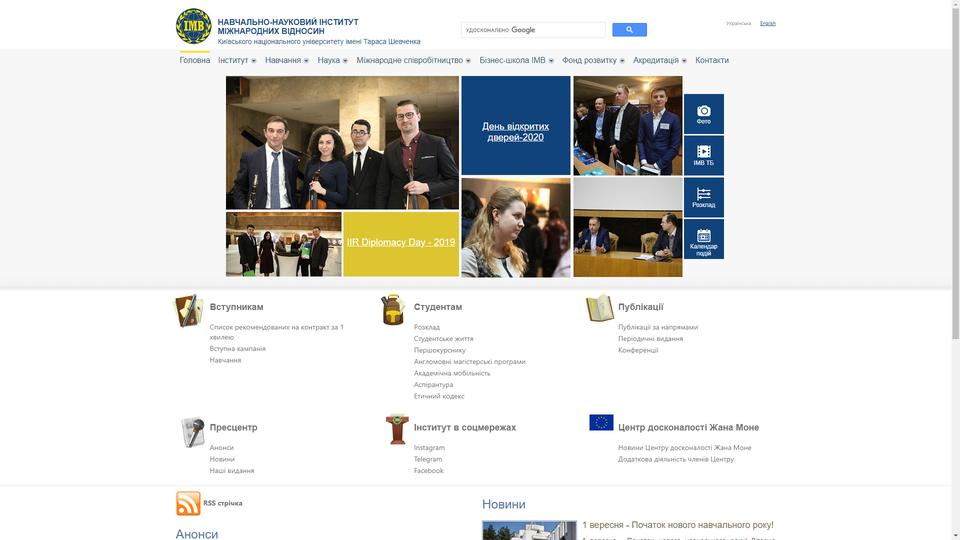Image resolution: width=960 pixels, height=540 pixels.
Task: Open the group photo beside Diplomacy Day
Action: click(283, 244)
